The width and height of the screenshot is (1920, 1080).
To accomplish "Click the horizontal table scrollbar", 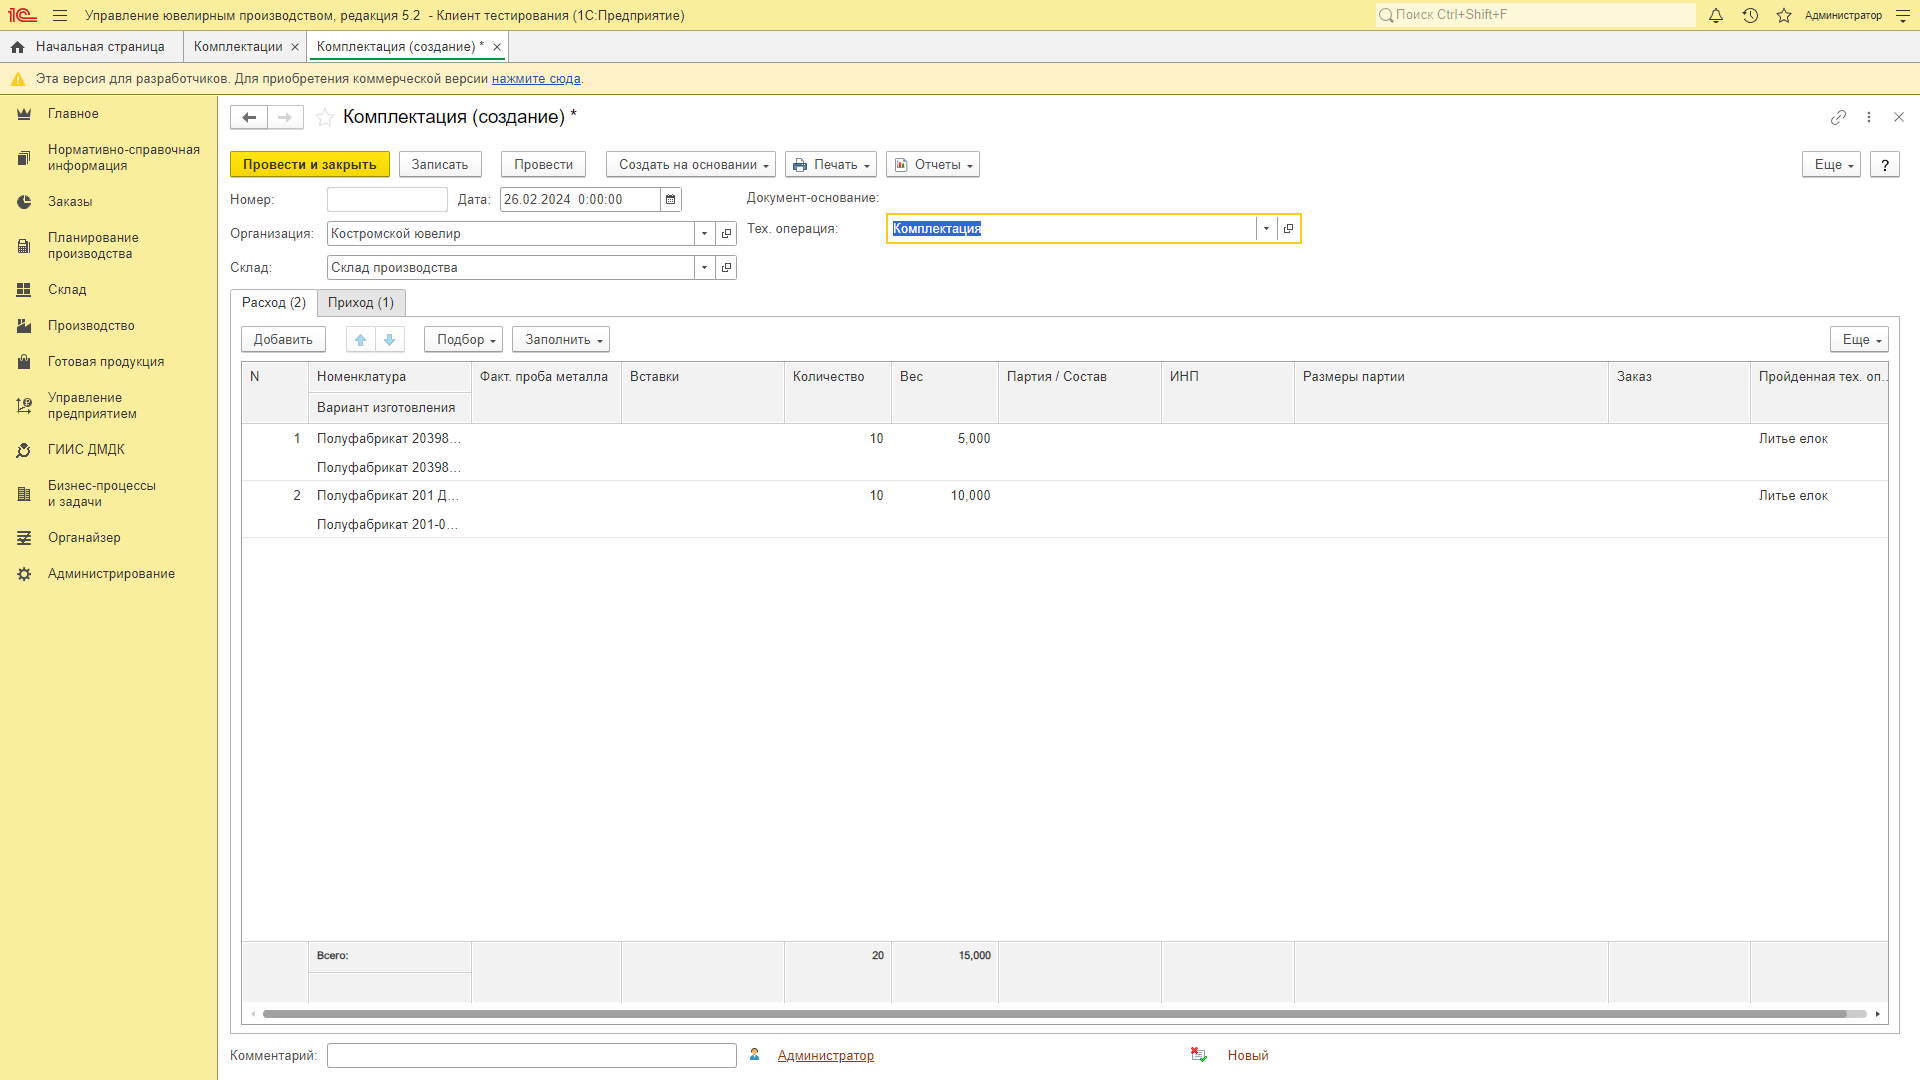I will [1055, 1014].
